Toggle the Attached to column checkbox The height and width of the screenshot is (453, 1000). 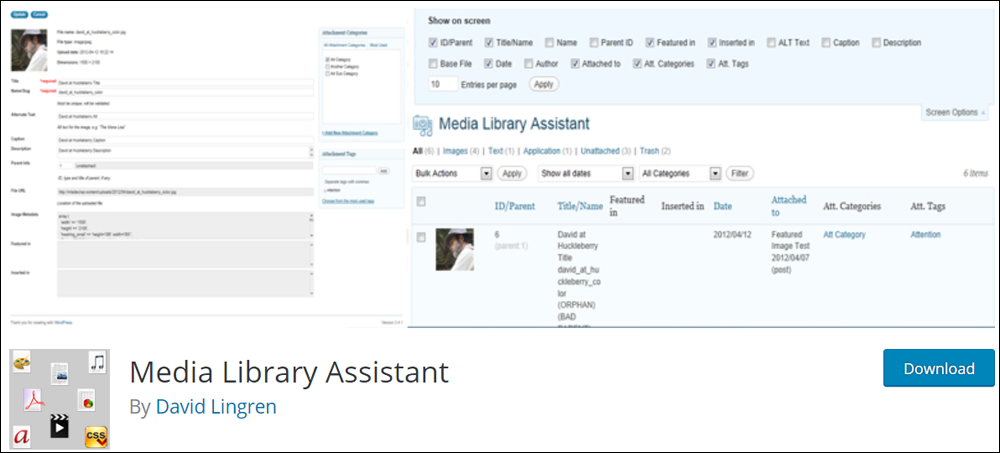(x=575, y=64)
